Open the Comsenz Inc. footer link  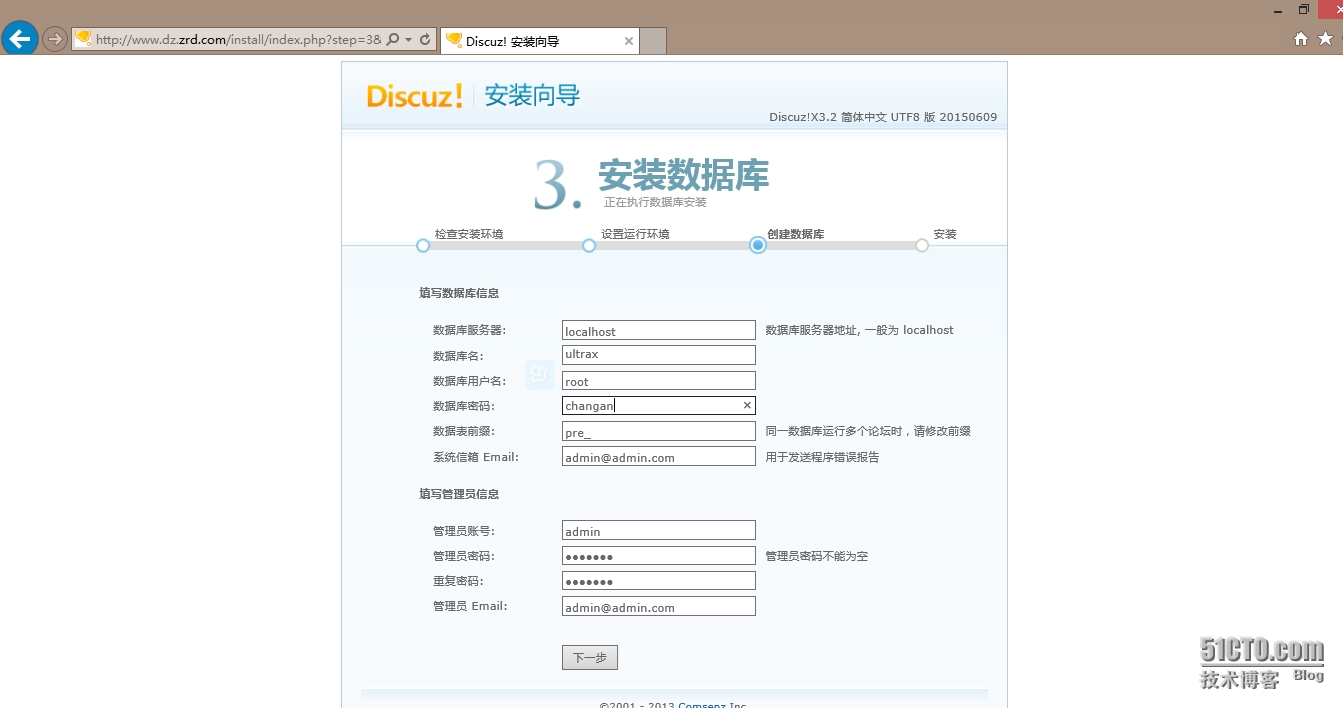click(712, 705)
